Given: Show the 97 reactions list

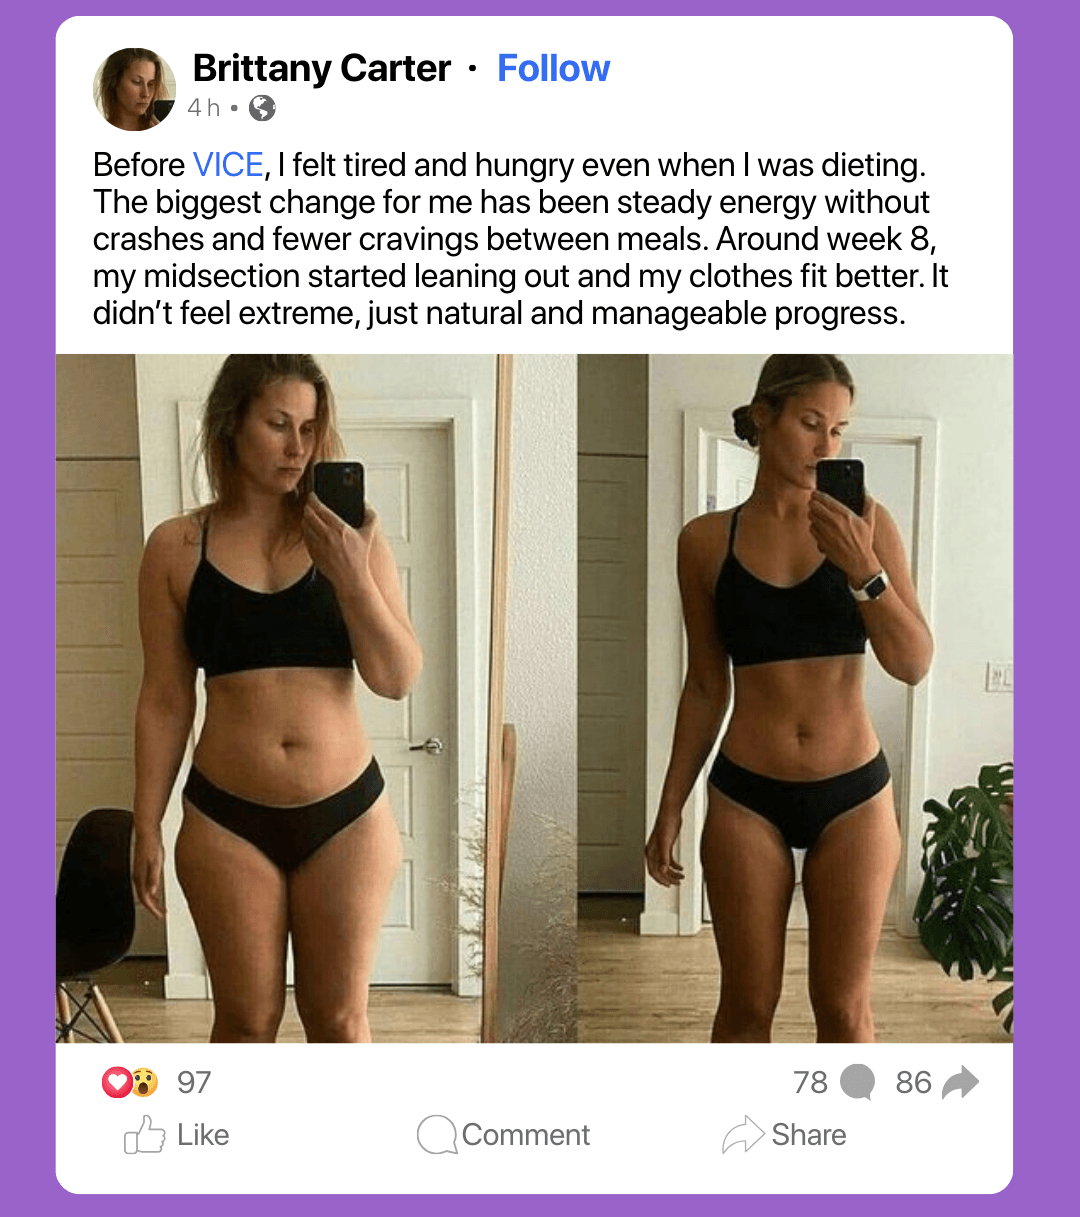Looking at the screenshot, I should 194,1082.
